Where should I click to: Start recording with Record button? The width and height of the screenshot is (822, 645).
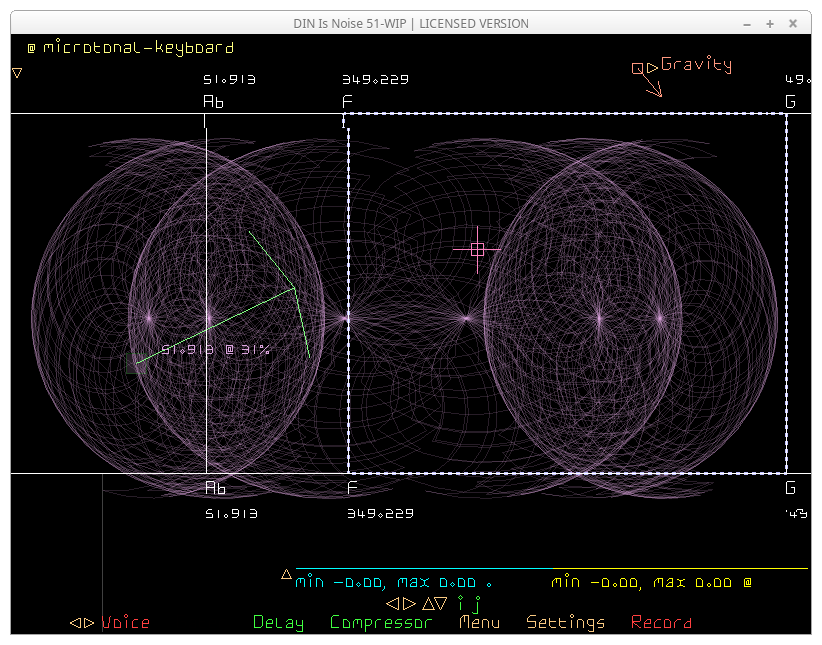pyautogui.click(x=661, y=623)
